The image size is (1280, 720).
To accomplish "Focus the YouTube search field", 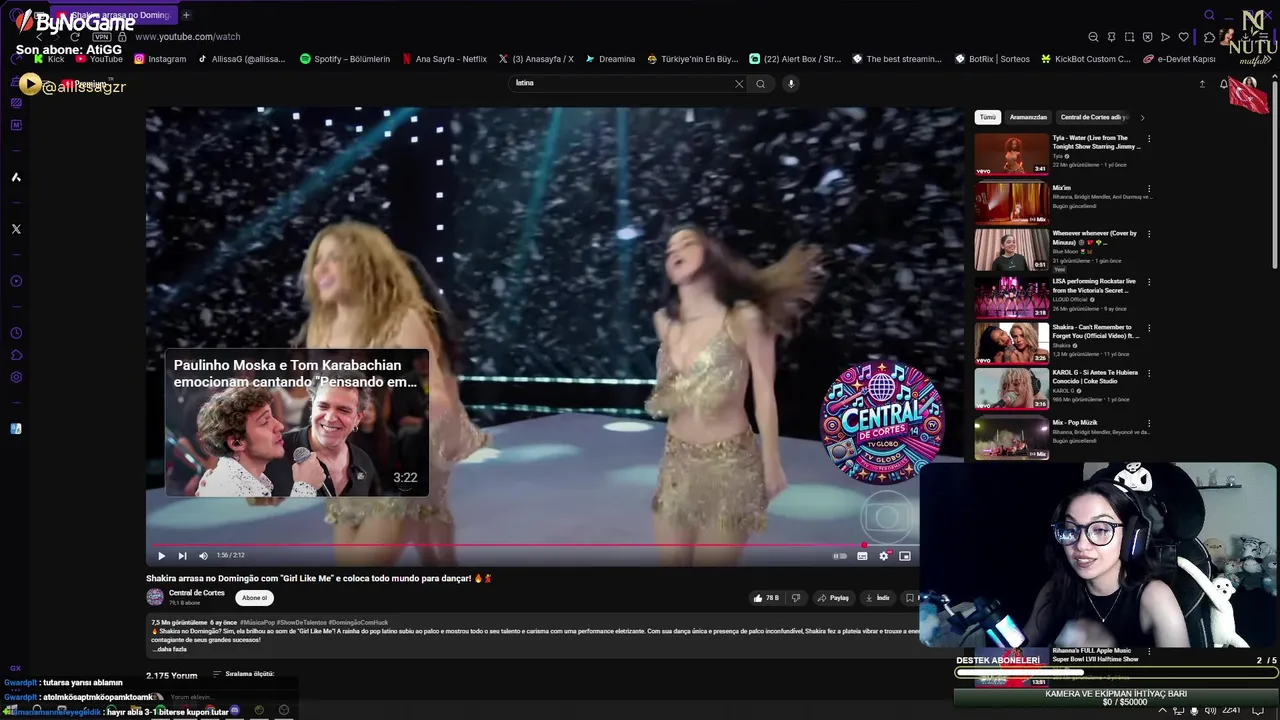I will pyautogui.click(x=620, y=84).
